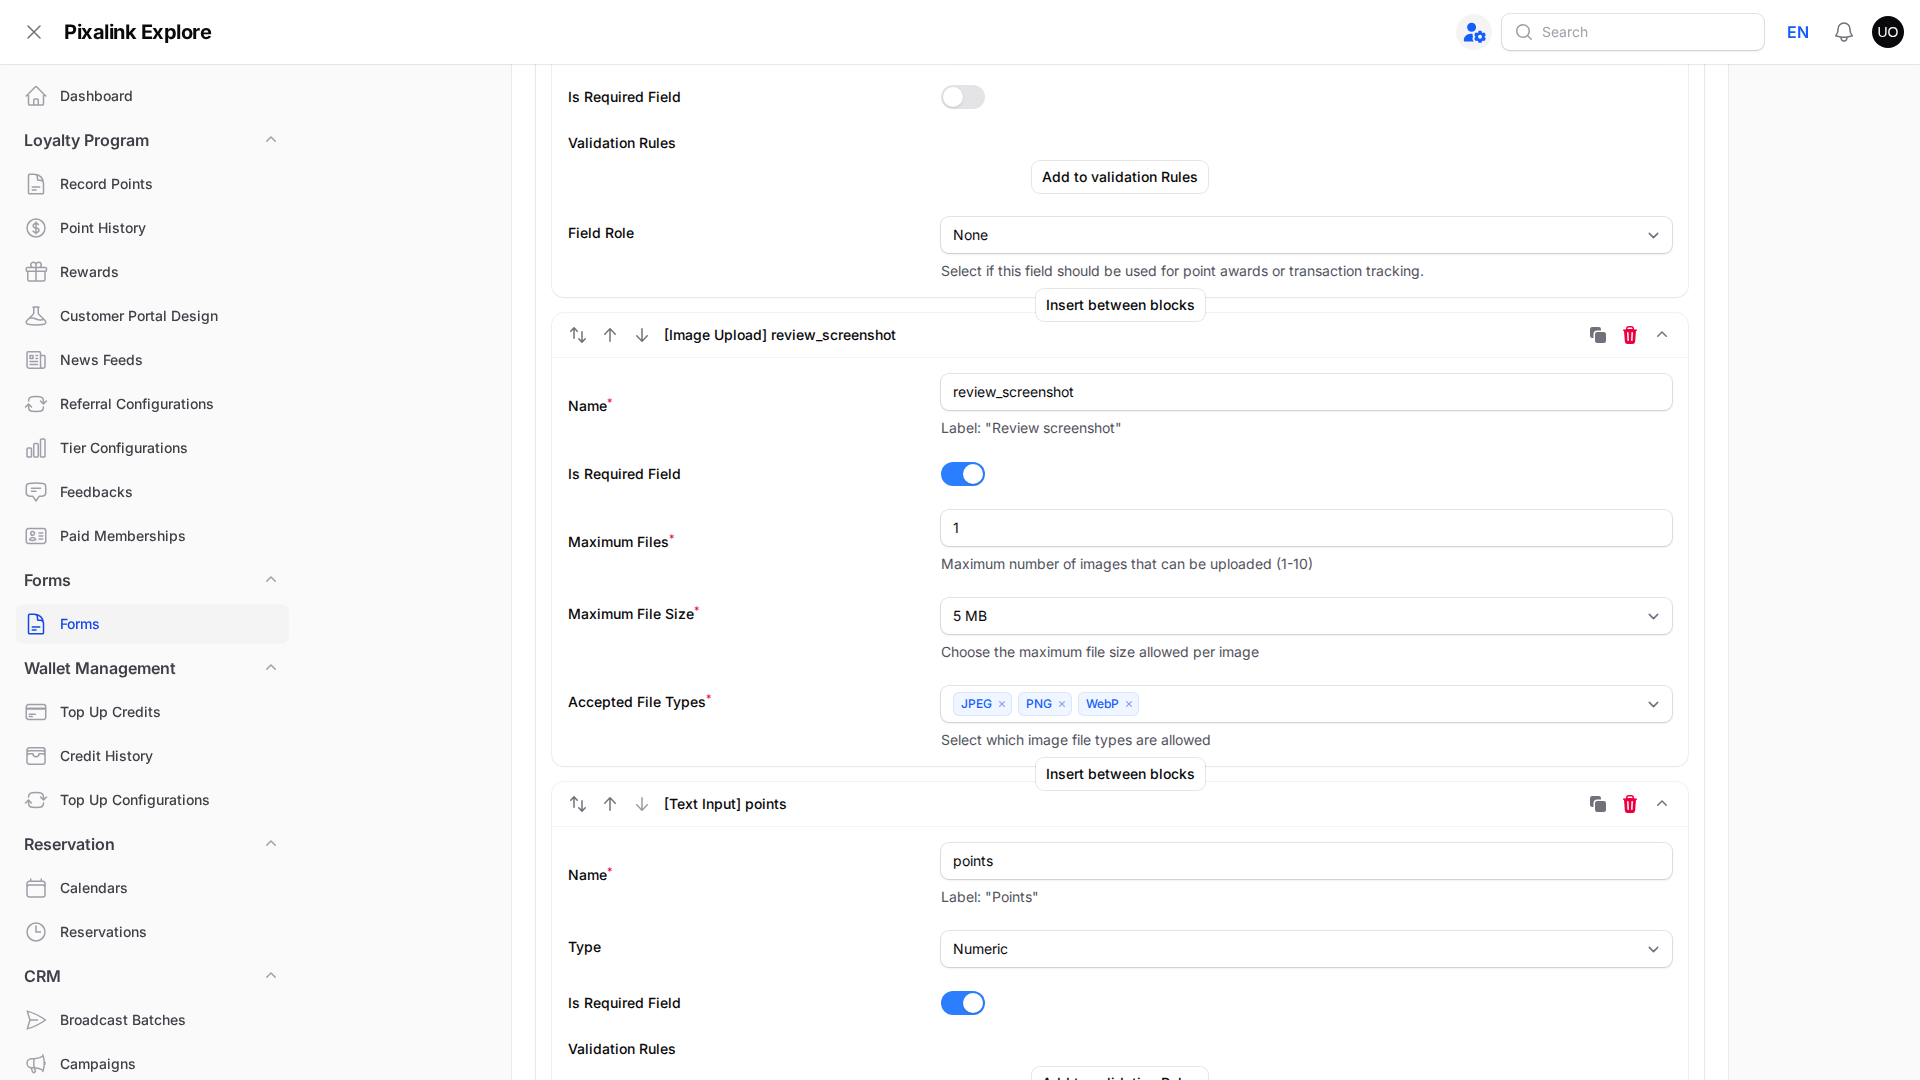Insert block above points block
Viewport: 1920px width, 1080px height.
pos(1120,774)
